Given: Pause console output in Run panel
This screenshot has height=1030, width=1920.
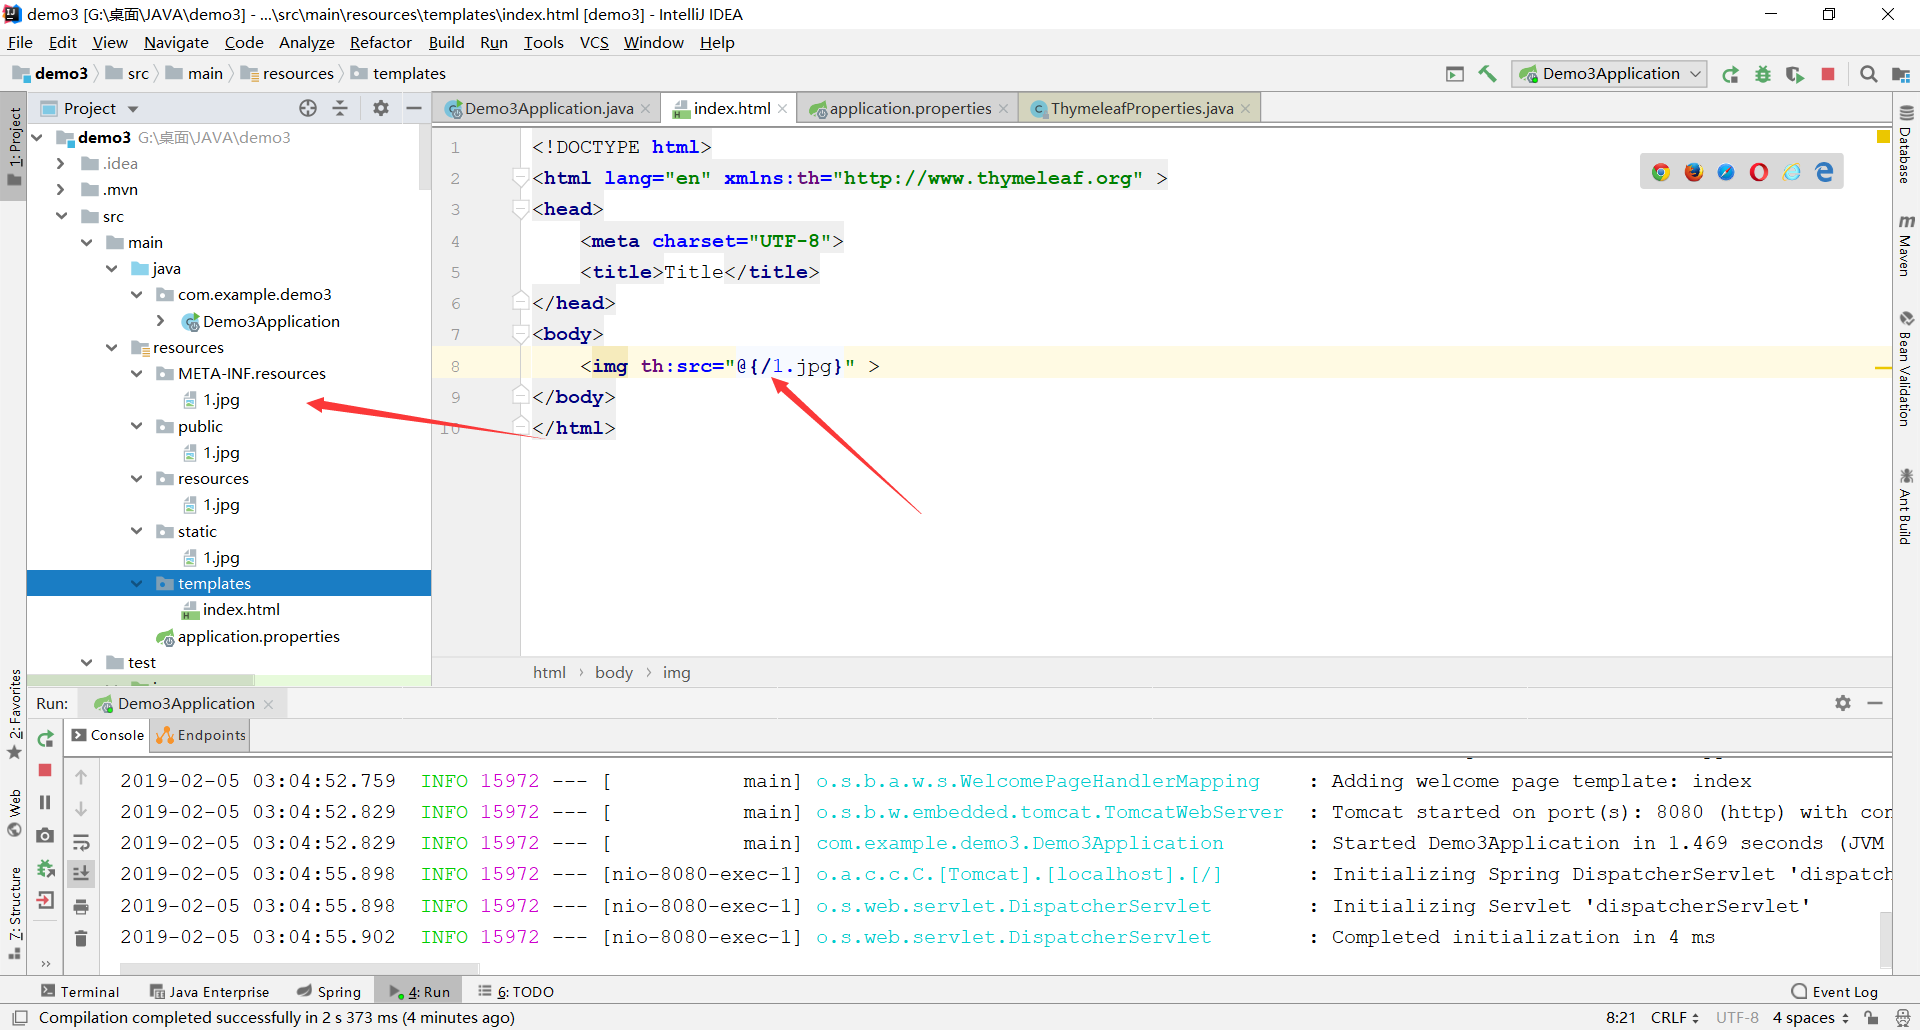Looking at the screenshot, I should point(45,802).
